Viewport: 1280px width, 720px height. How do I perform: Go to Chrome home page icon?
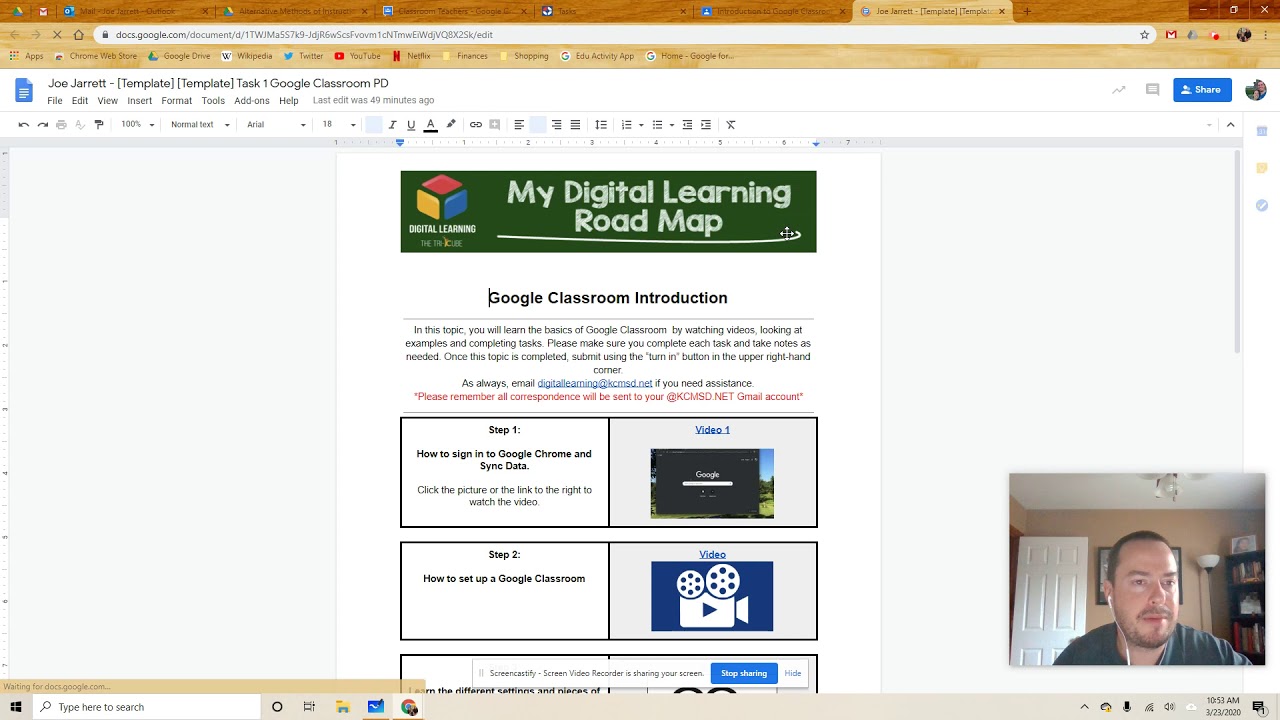(x=79, y=34)
